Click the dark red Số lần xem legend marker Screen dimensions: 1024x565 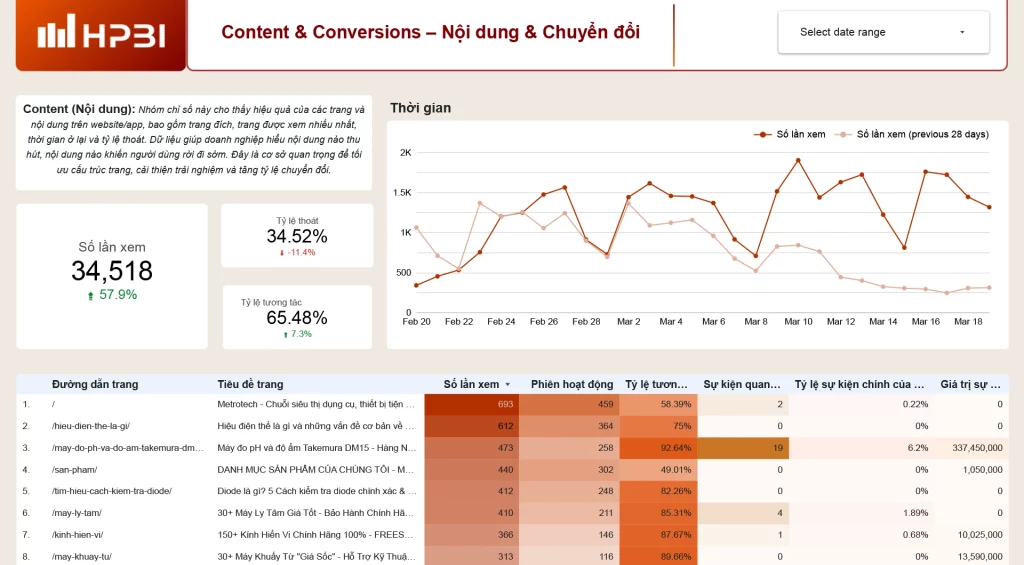pyautogui.click(x=763, y=134)
